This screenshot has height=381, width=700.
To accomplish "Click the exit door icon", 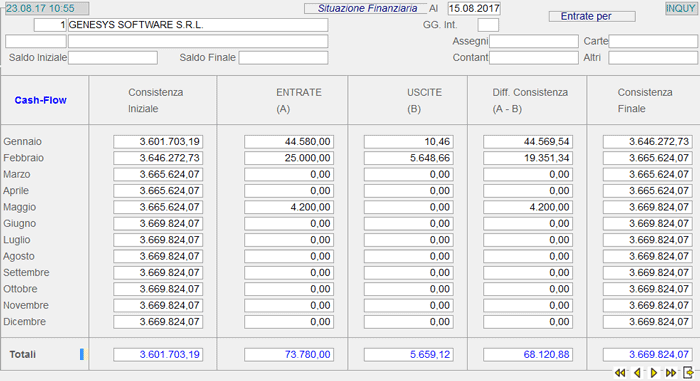I will tap(688, 373).
